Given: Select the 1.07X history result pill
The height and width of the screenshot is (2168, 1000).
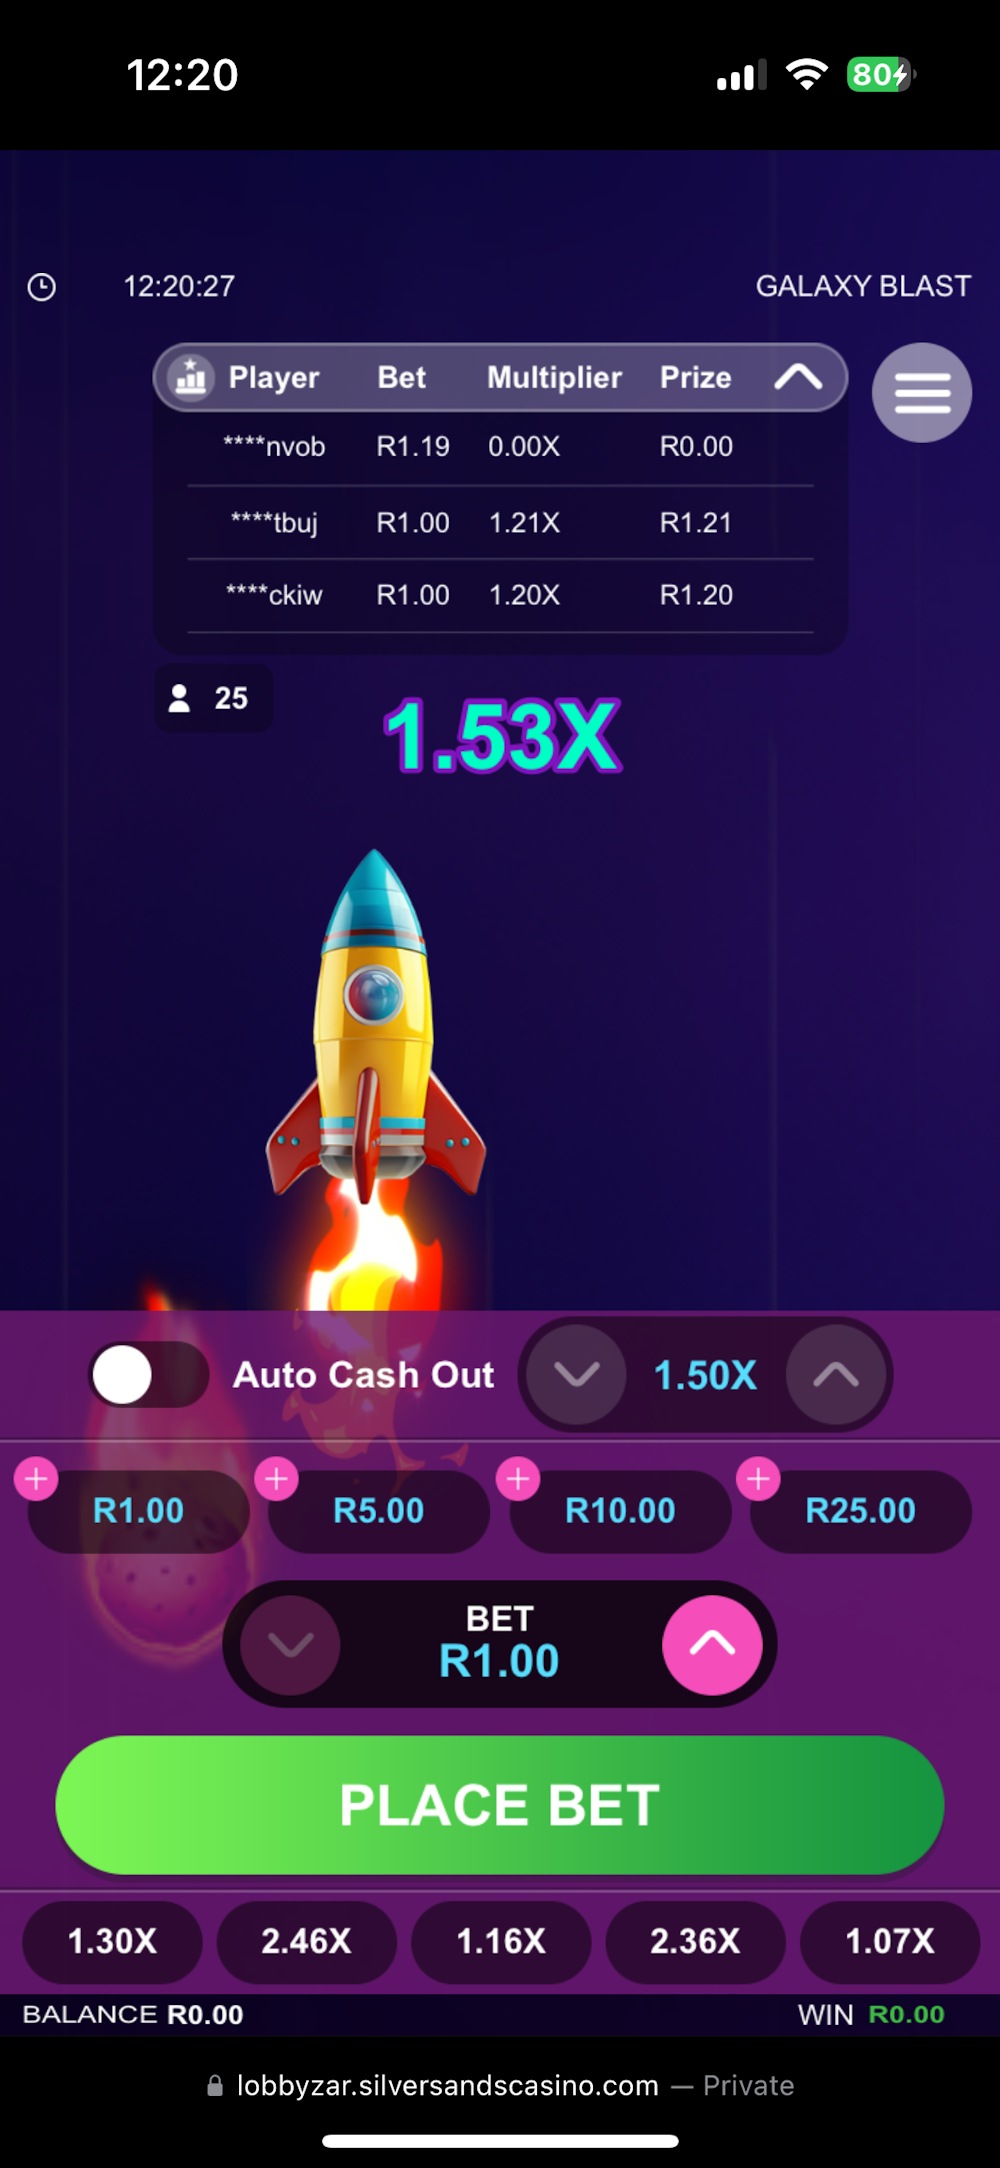Looking at the screenshot, I should coord(890,1941).
